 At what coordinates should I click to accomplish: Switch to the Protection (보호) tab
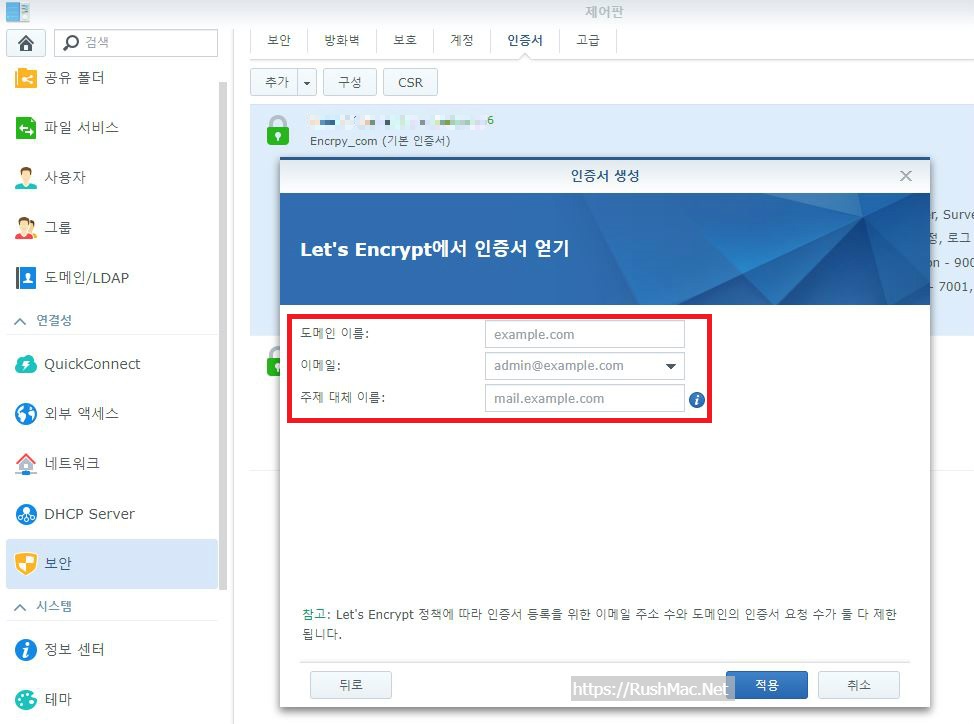[405, 40]
